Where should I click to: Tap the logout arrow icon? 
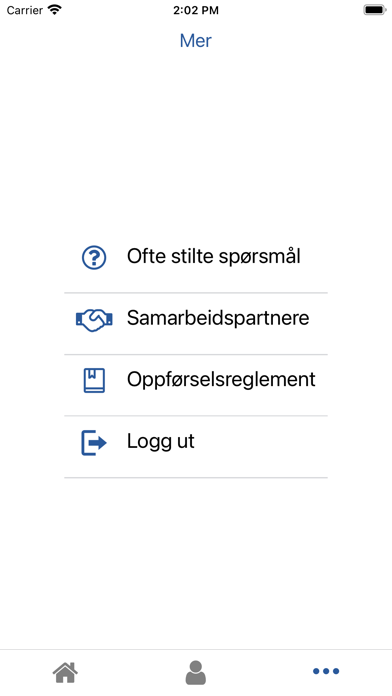pos(94,443)
